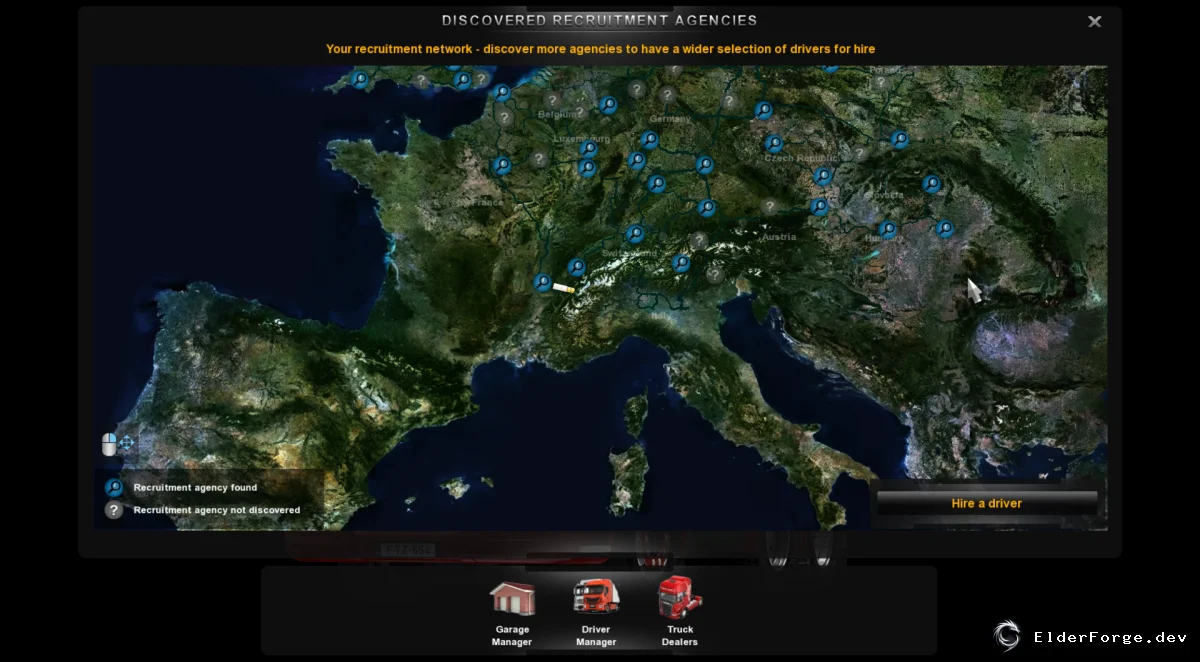Select the undiscovered agency left of the Belgium label
The width and height of the screenshot is (1200, 662).
(504, 117)
